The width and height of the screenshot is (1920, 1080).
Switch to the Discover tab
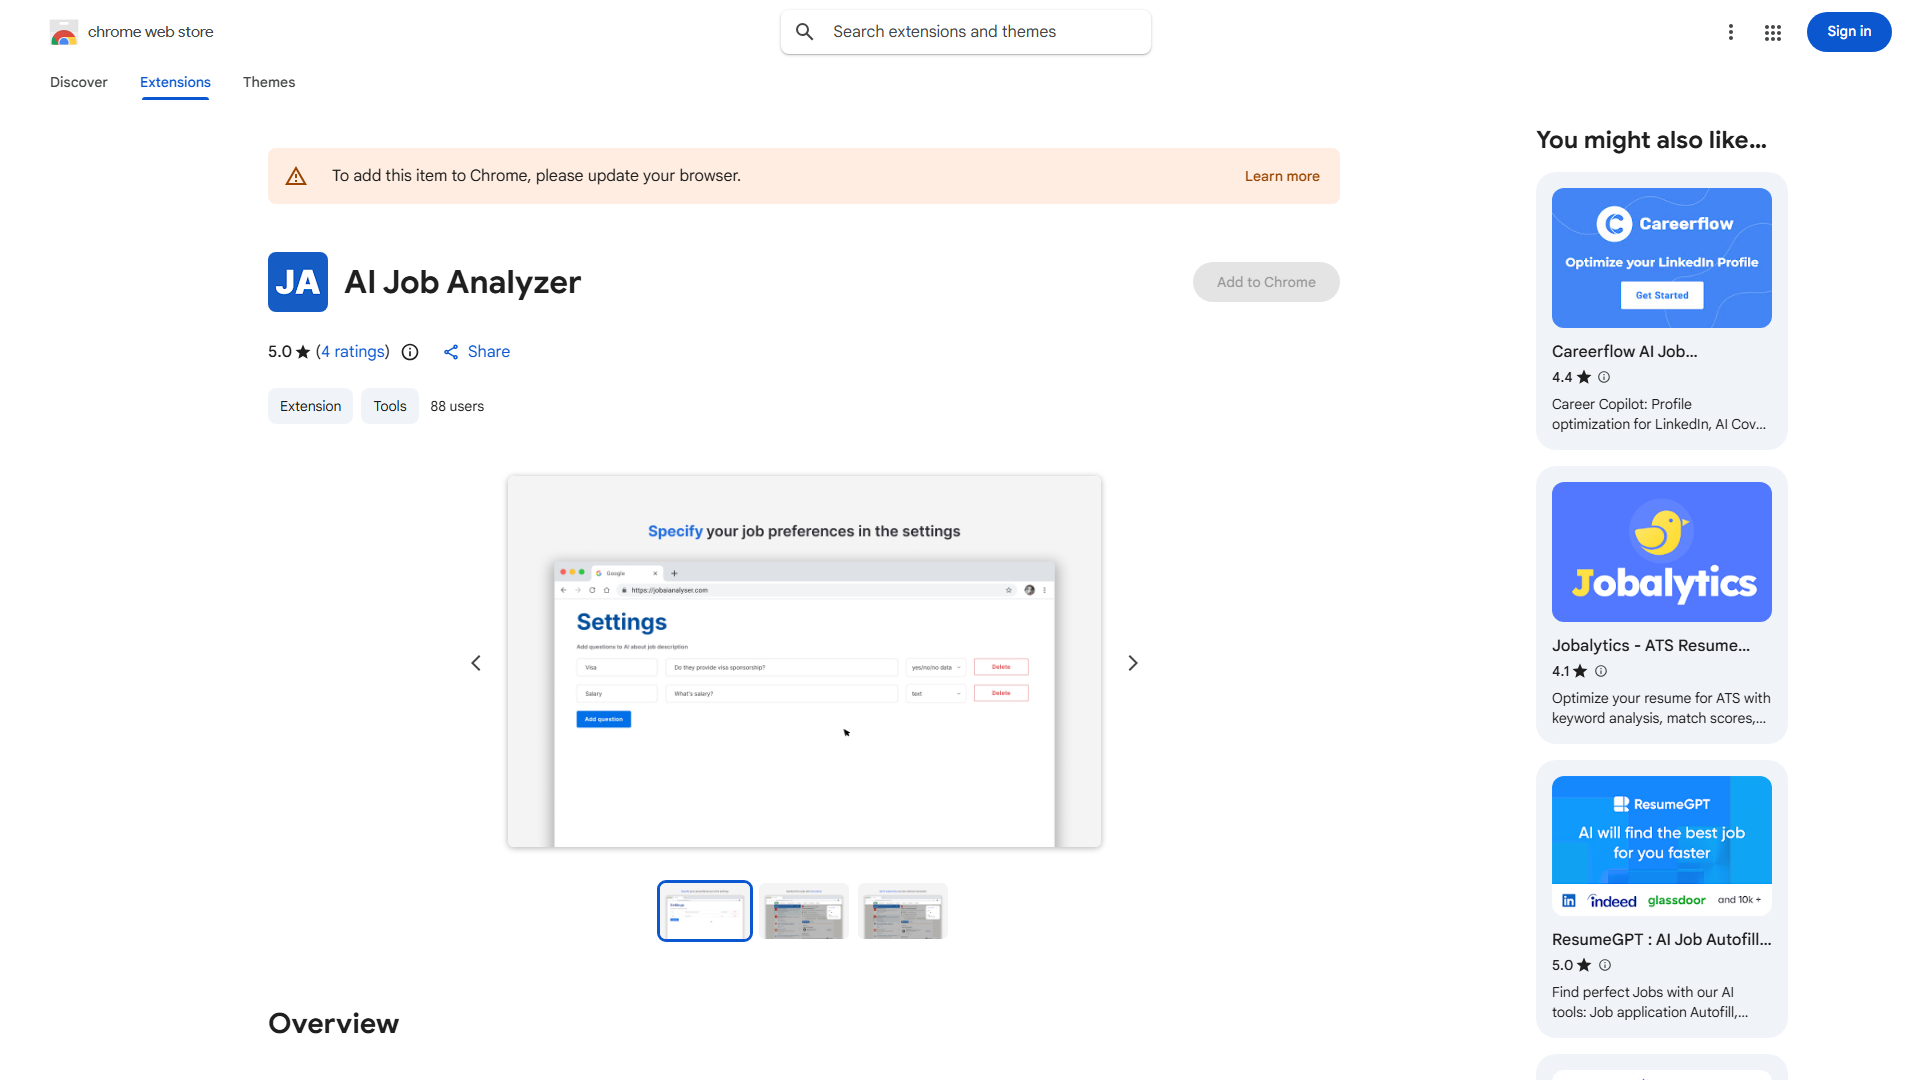(x=78, y=82)
